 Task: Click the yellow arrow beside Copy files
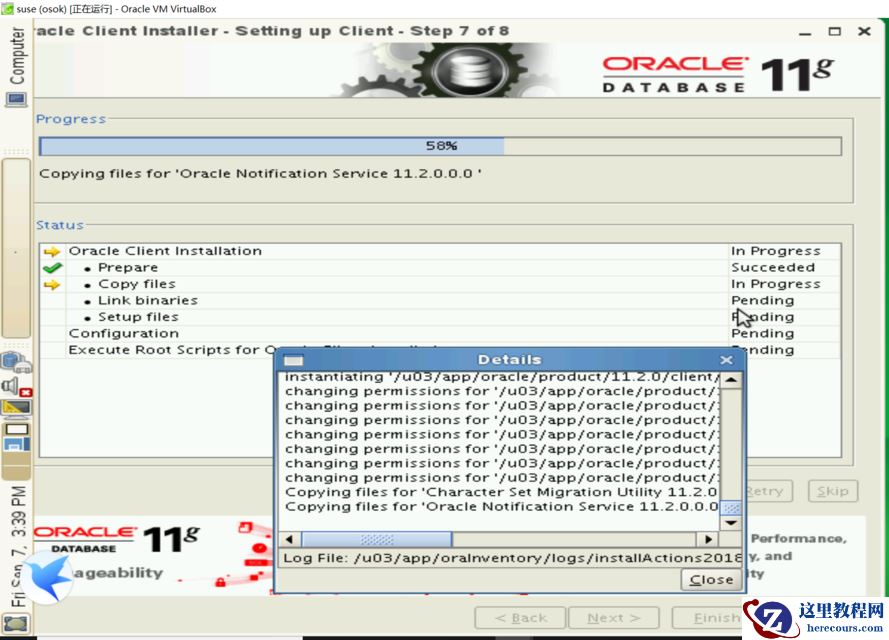52,284
